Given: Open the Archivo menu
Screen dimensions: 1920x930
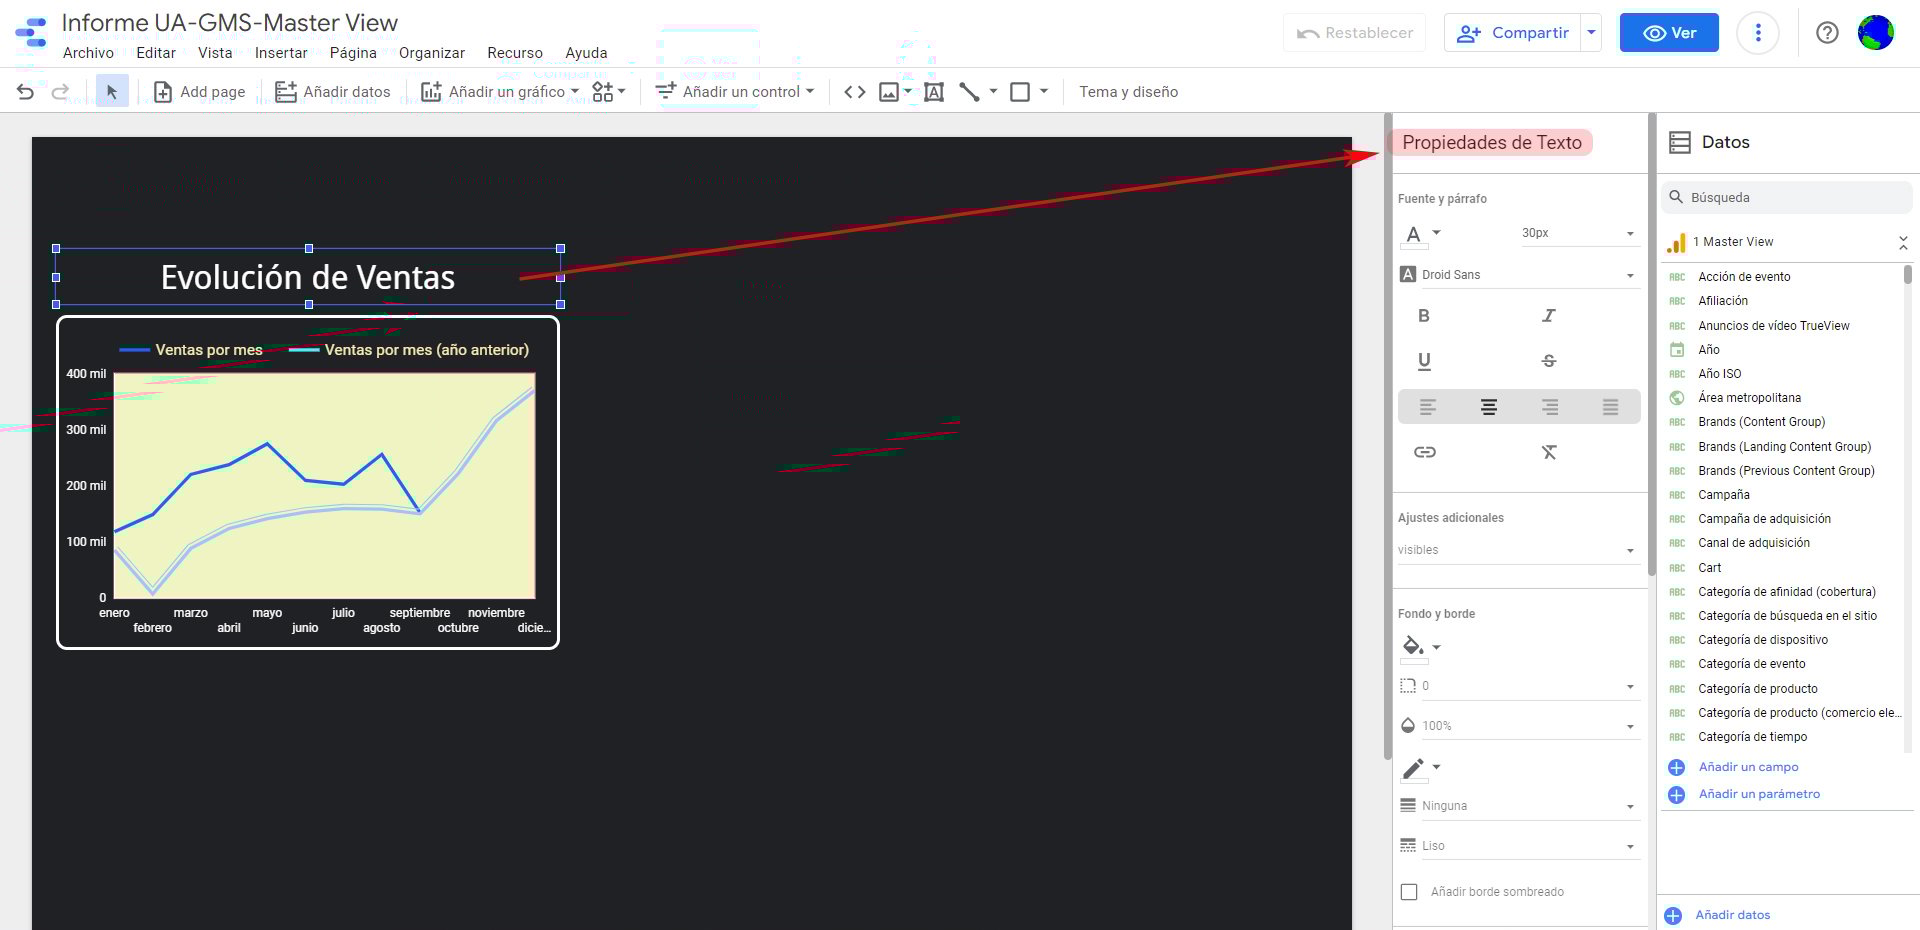Looking at the screenshot, I should coord(88,53).
